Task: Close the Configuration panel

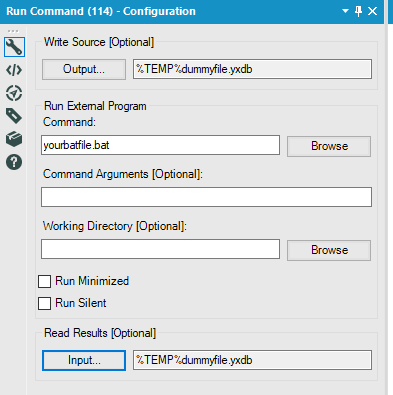Action: (373, 11)
